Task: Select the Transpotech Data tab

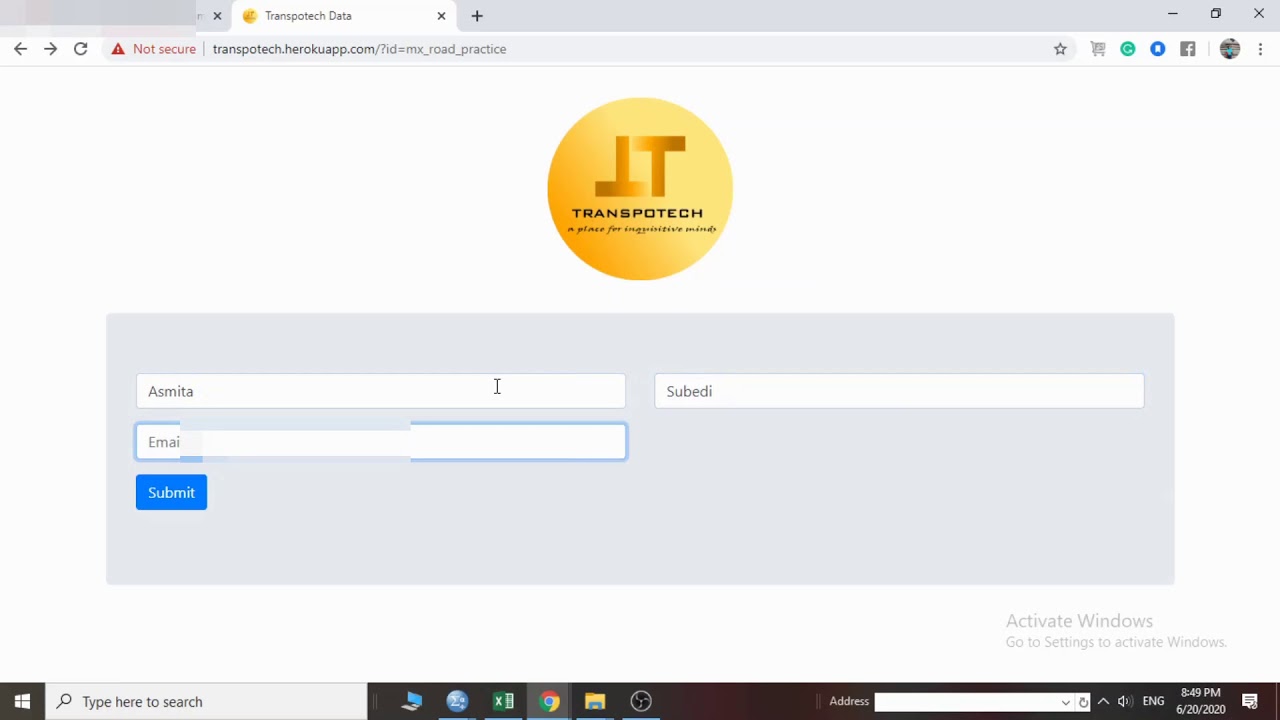Action: click(343, 16)
